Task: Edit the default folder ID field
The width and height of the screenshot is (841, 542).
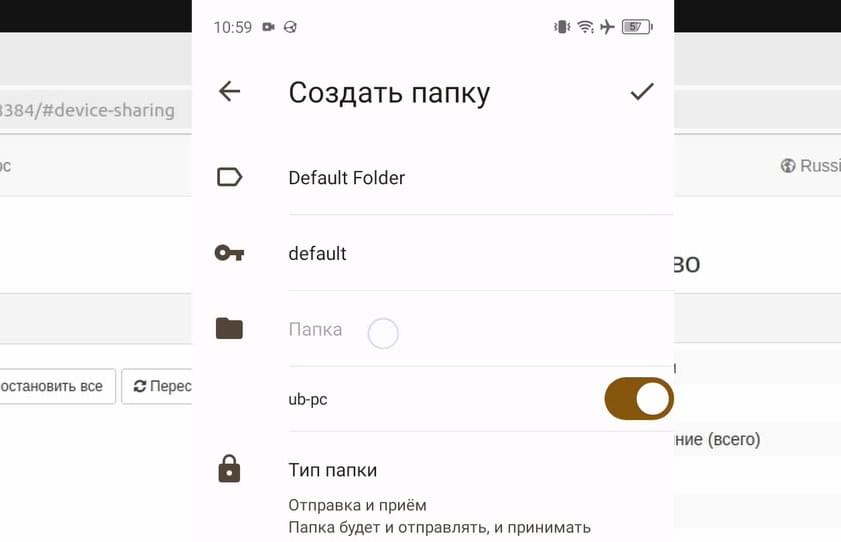Action: click(480, 254)
